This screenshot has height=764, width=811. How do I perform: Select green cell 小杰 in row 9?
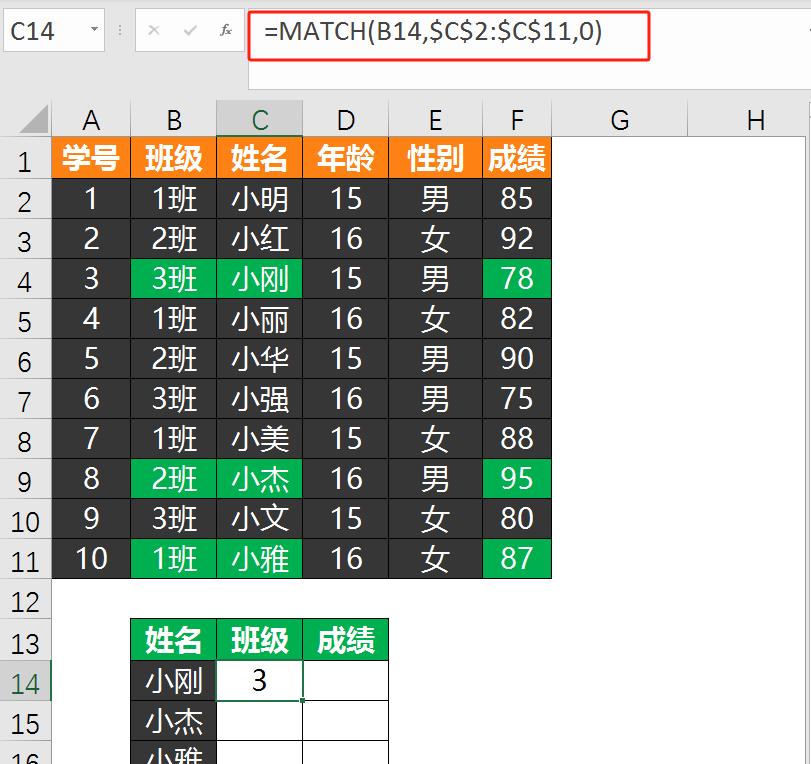click(260, 479)
